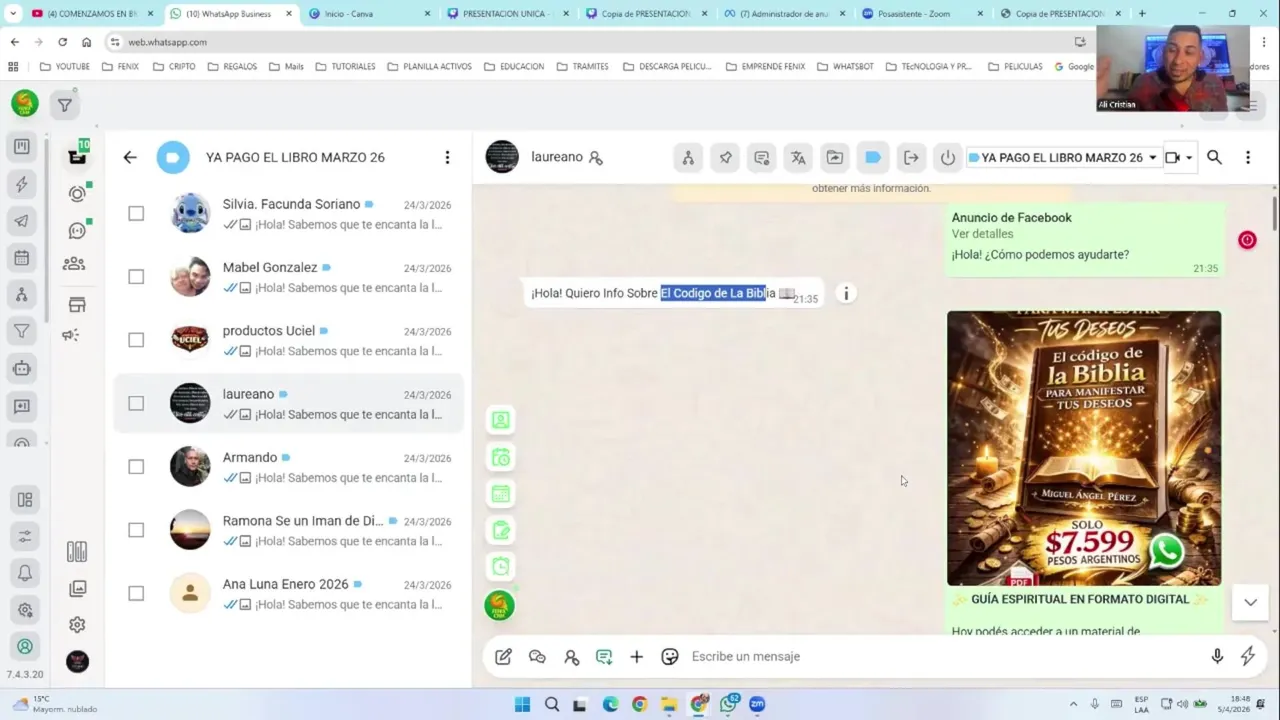Open the sliders settings icon in the CRM sidebar
This screenshot has height=720, width=1280.
click(x=25, y=537)
